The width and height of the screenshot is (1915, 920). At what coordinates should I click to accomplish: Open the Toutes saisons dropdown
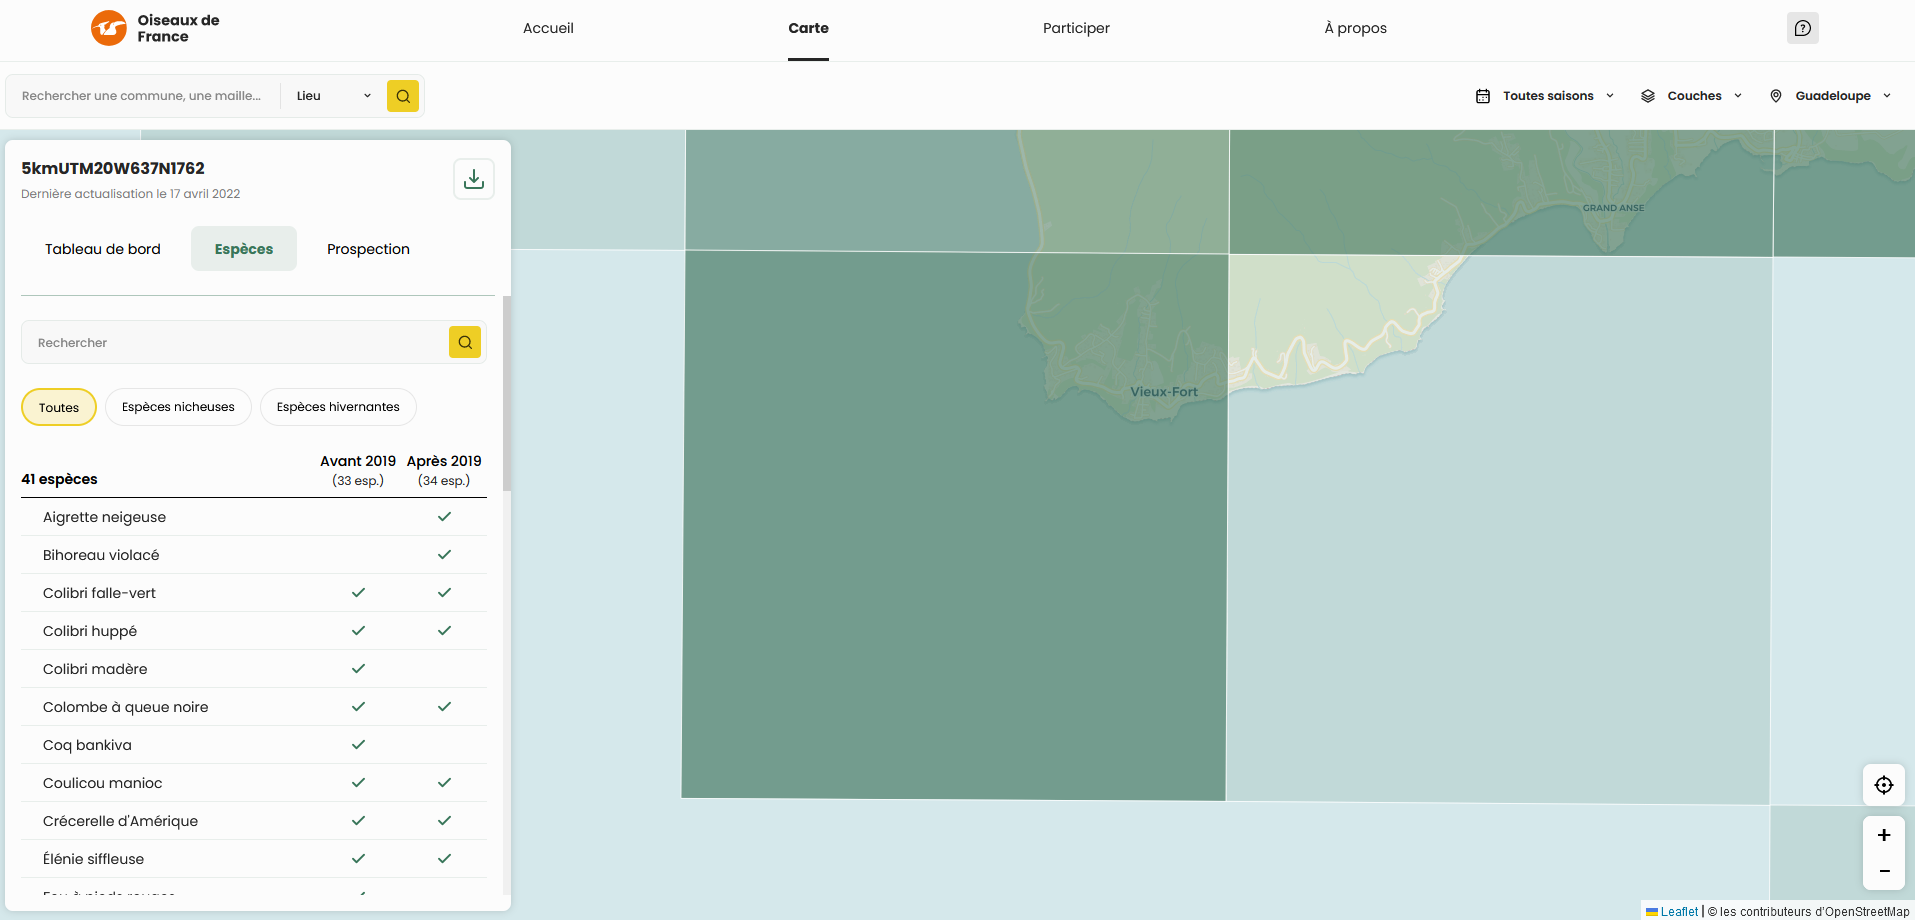[x=1545, y=96]
